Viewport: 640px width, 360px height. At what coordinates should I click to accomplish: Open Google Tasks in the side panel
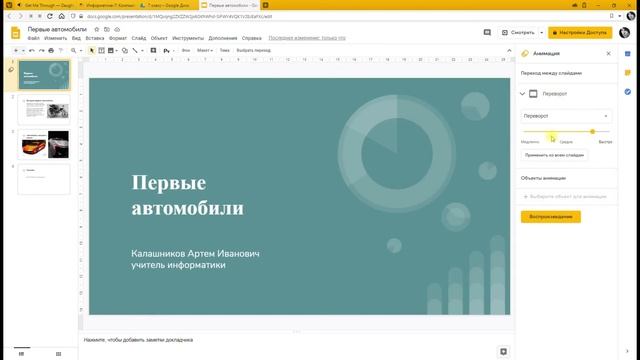(628, 92)
